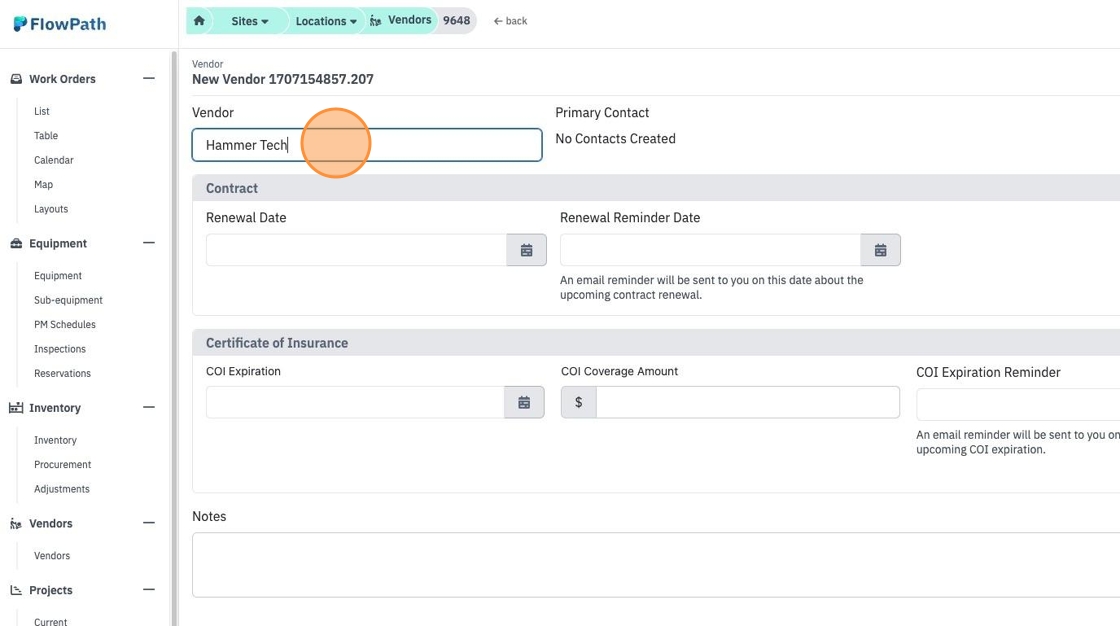This screenshot has height=626, width=1120.
Task: Open Equipment sub-item in sidebar
Action: pyautogui.click(x=58, y=275)
